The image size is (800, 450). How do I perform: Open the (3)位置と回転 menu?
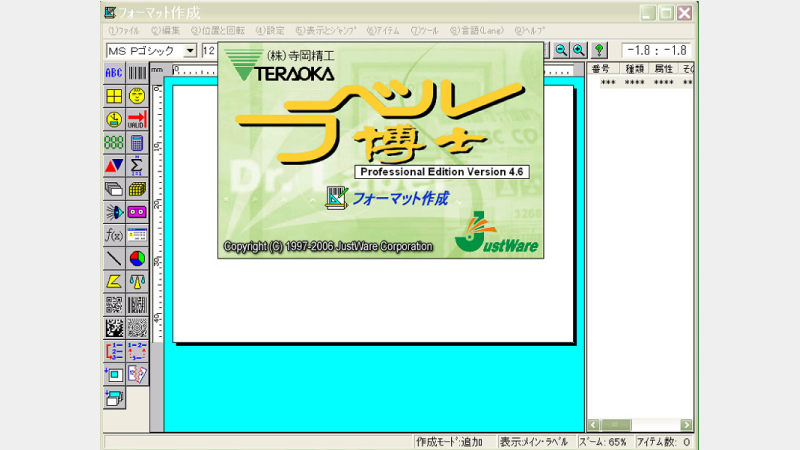(x=218, y=31)
